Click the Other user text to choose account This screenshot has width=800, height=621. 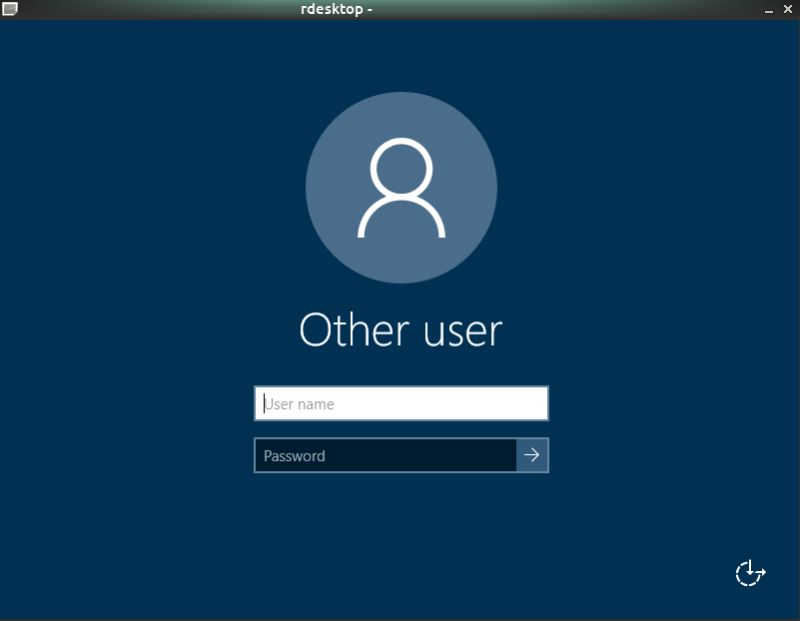pyautogui.click(x=400, y=330)
